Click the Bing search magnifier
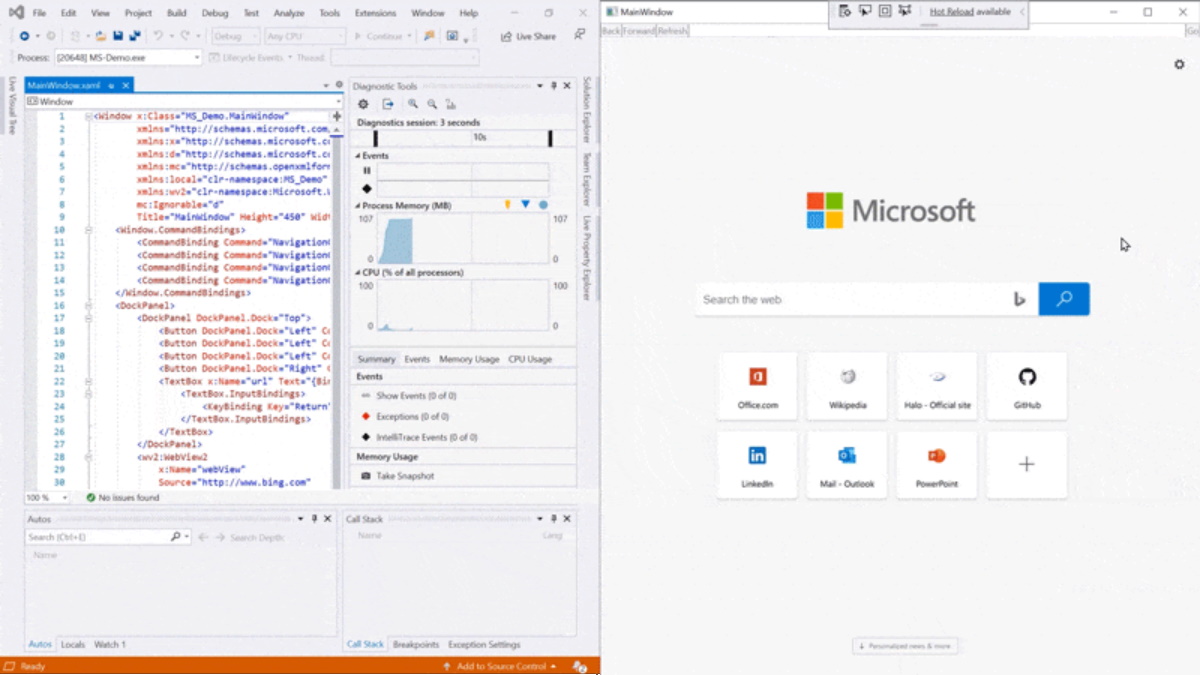 1064,299
